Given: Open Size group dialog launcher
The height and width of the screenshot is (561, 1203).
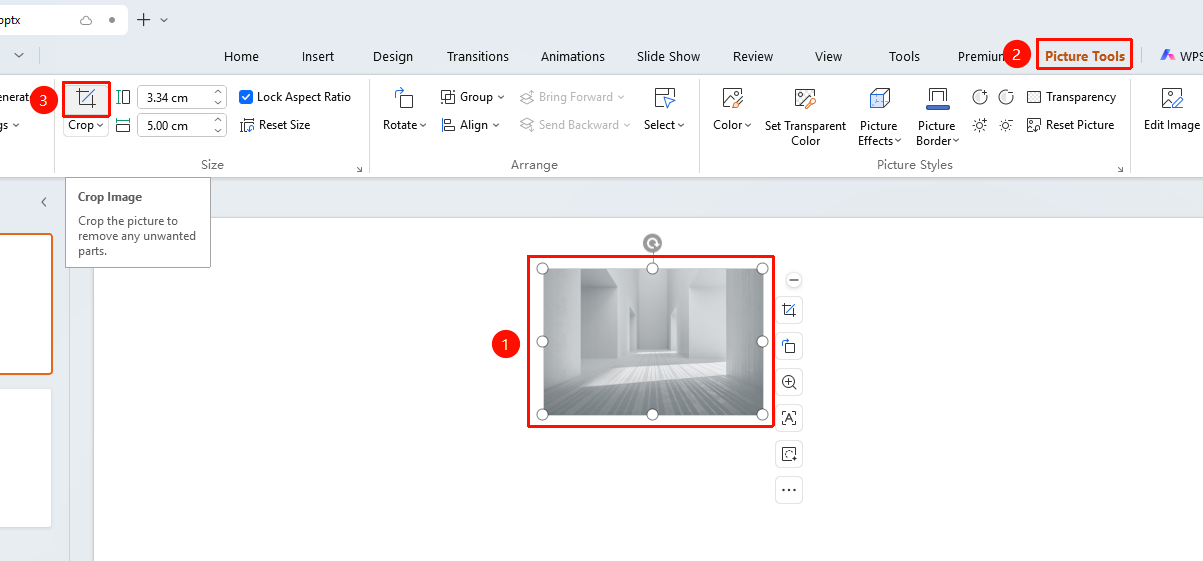Looking at the screenshot, I should [x=359, y=170].
